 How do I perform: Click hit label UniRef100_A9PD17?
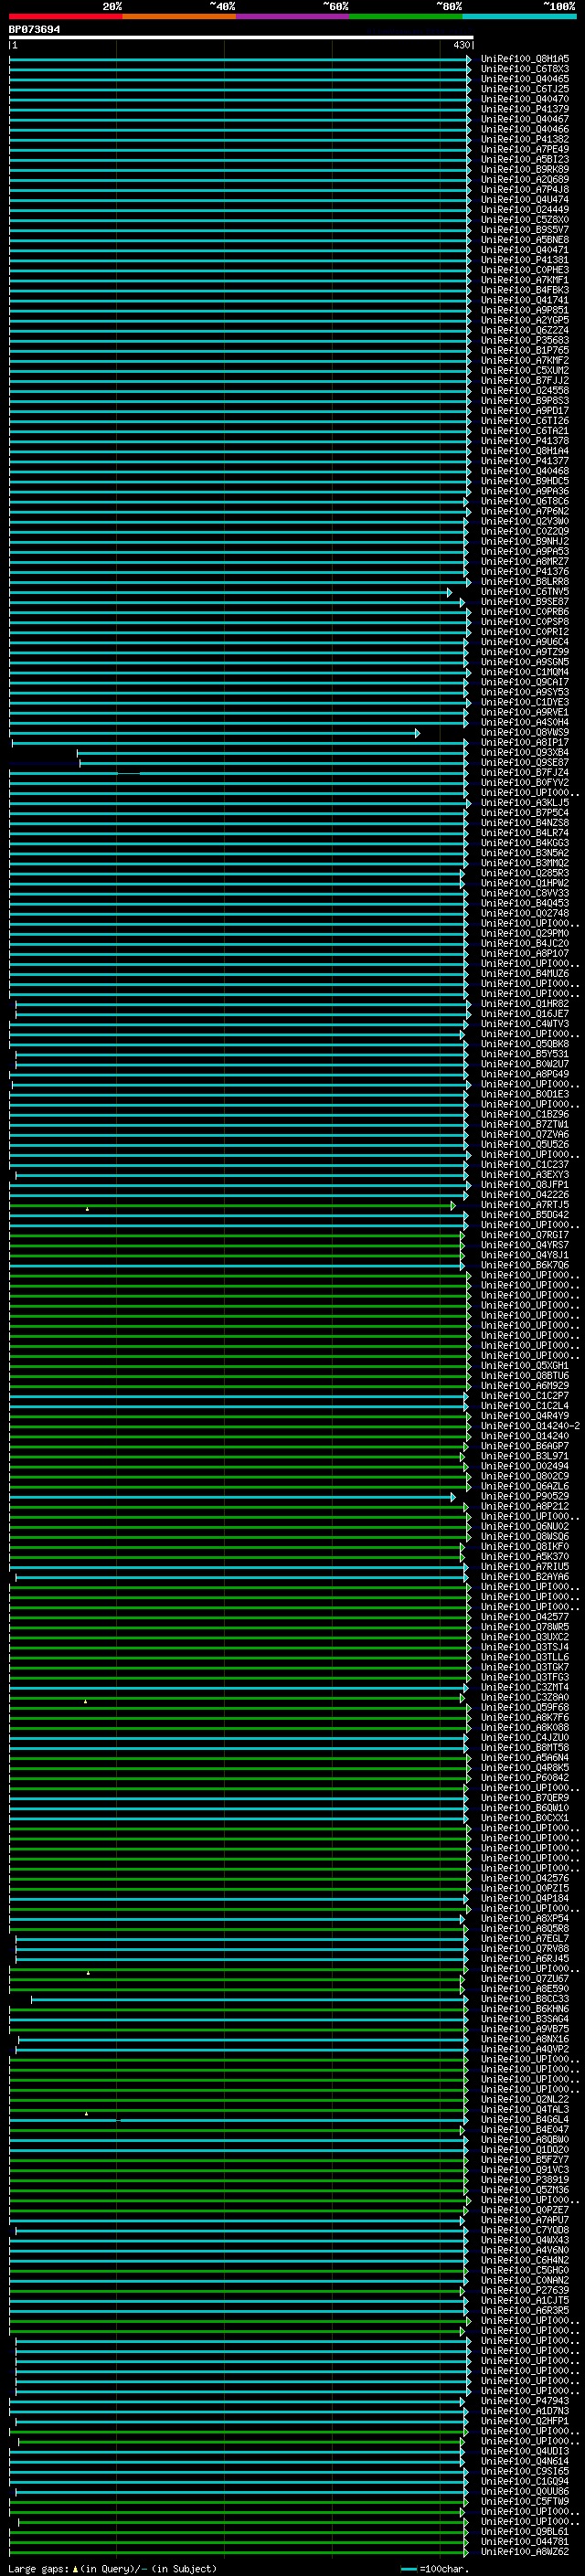tap(525, 411)
